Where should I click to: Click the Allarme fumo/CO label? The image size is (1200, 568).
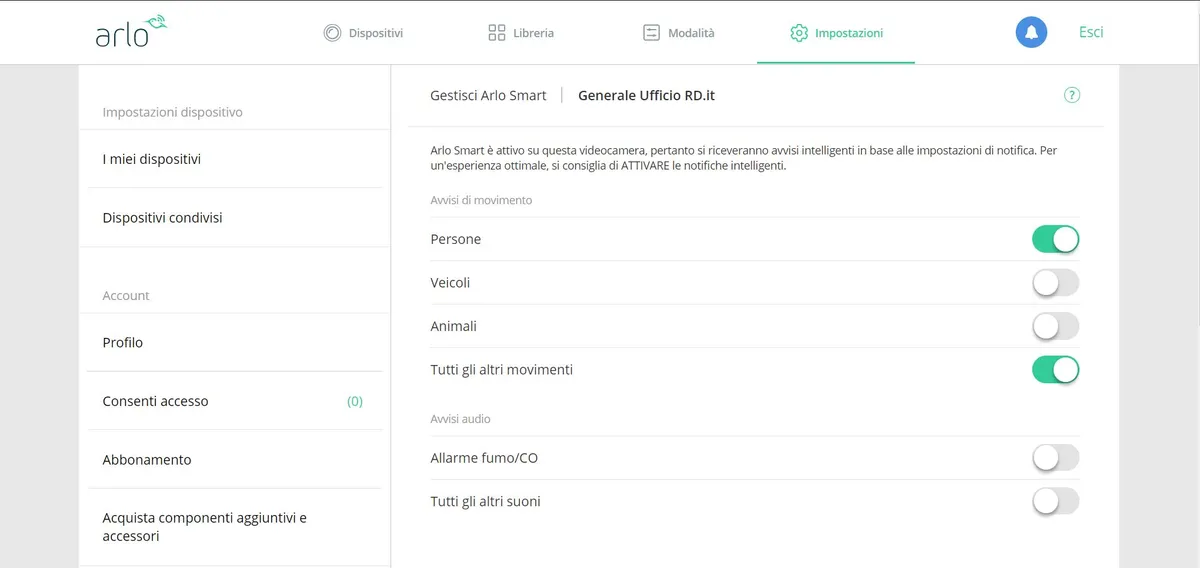(484, 458)
